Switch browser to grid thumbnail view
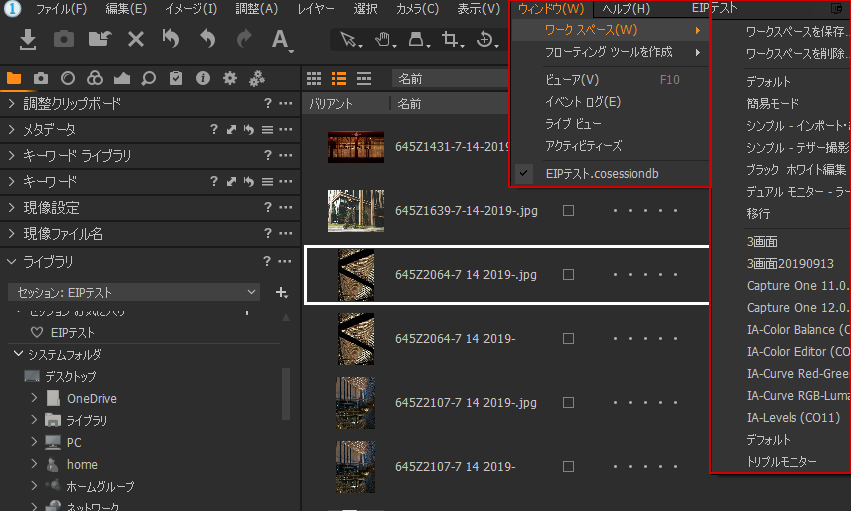851x511 pixels. [314, 78]
